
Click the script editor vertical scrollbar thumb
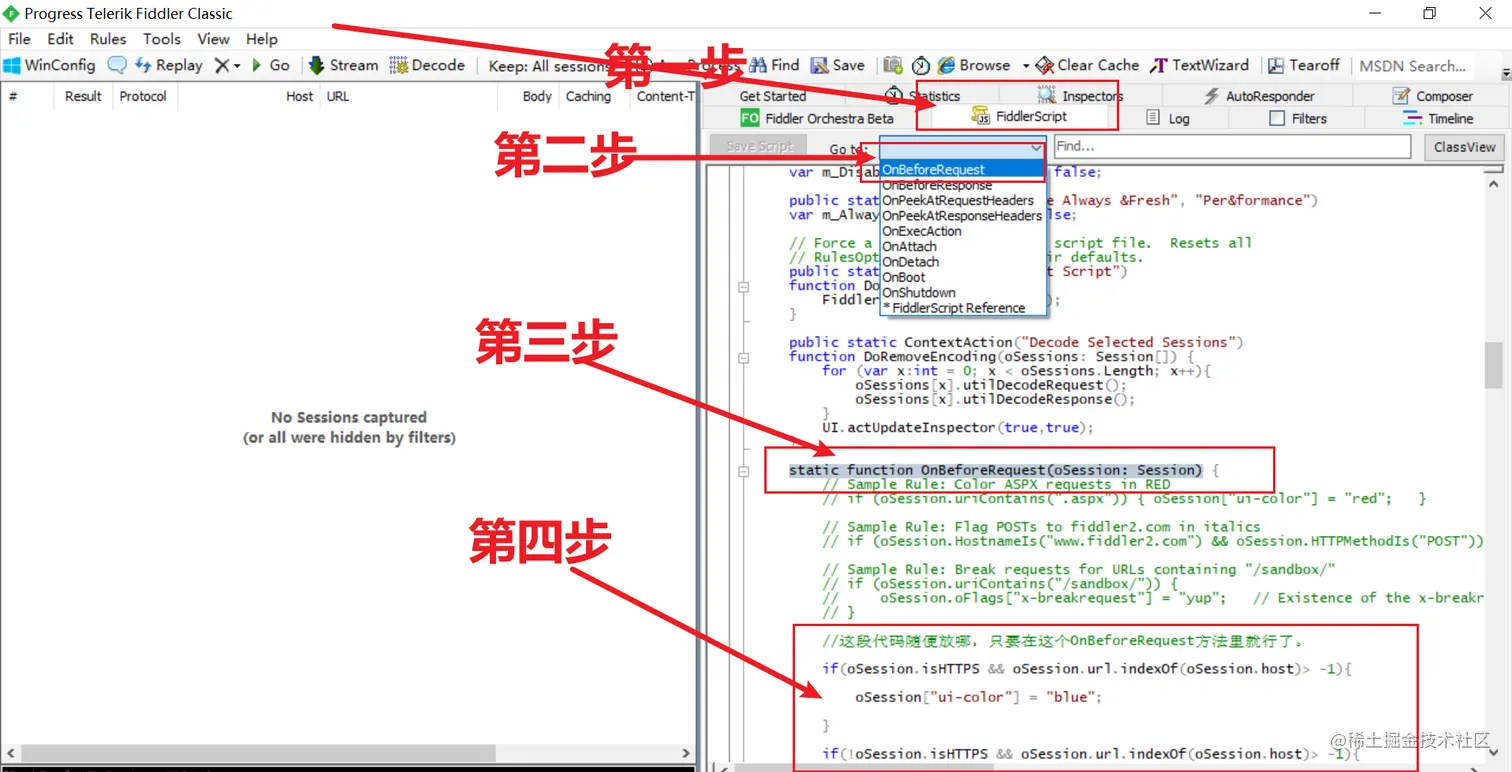1493,365
